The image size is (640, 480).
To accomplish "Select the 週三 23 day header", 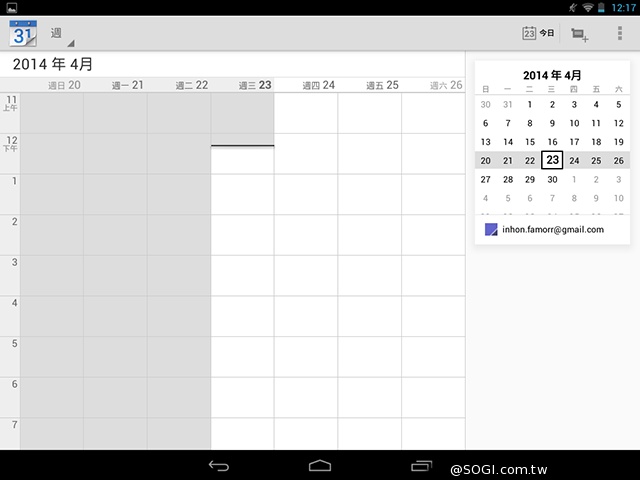I will click(x=255, y=85).
